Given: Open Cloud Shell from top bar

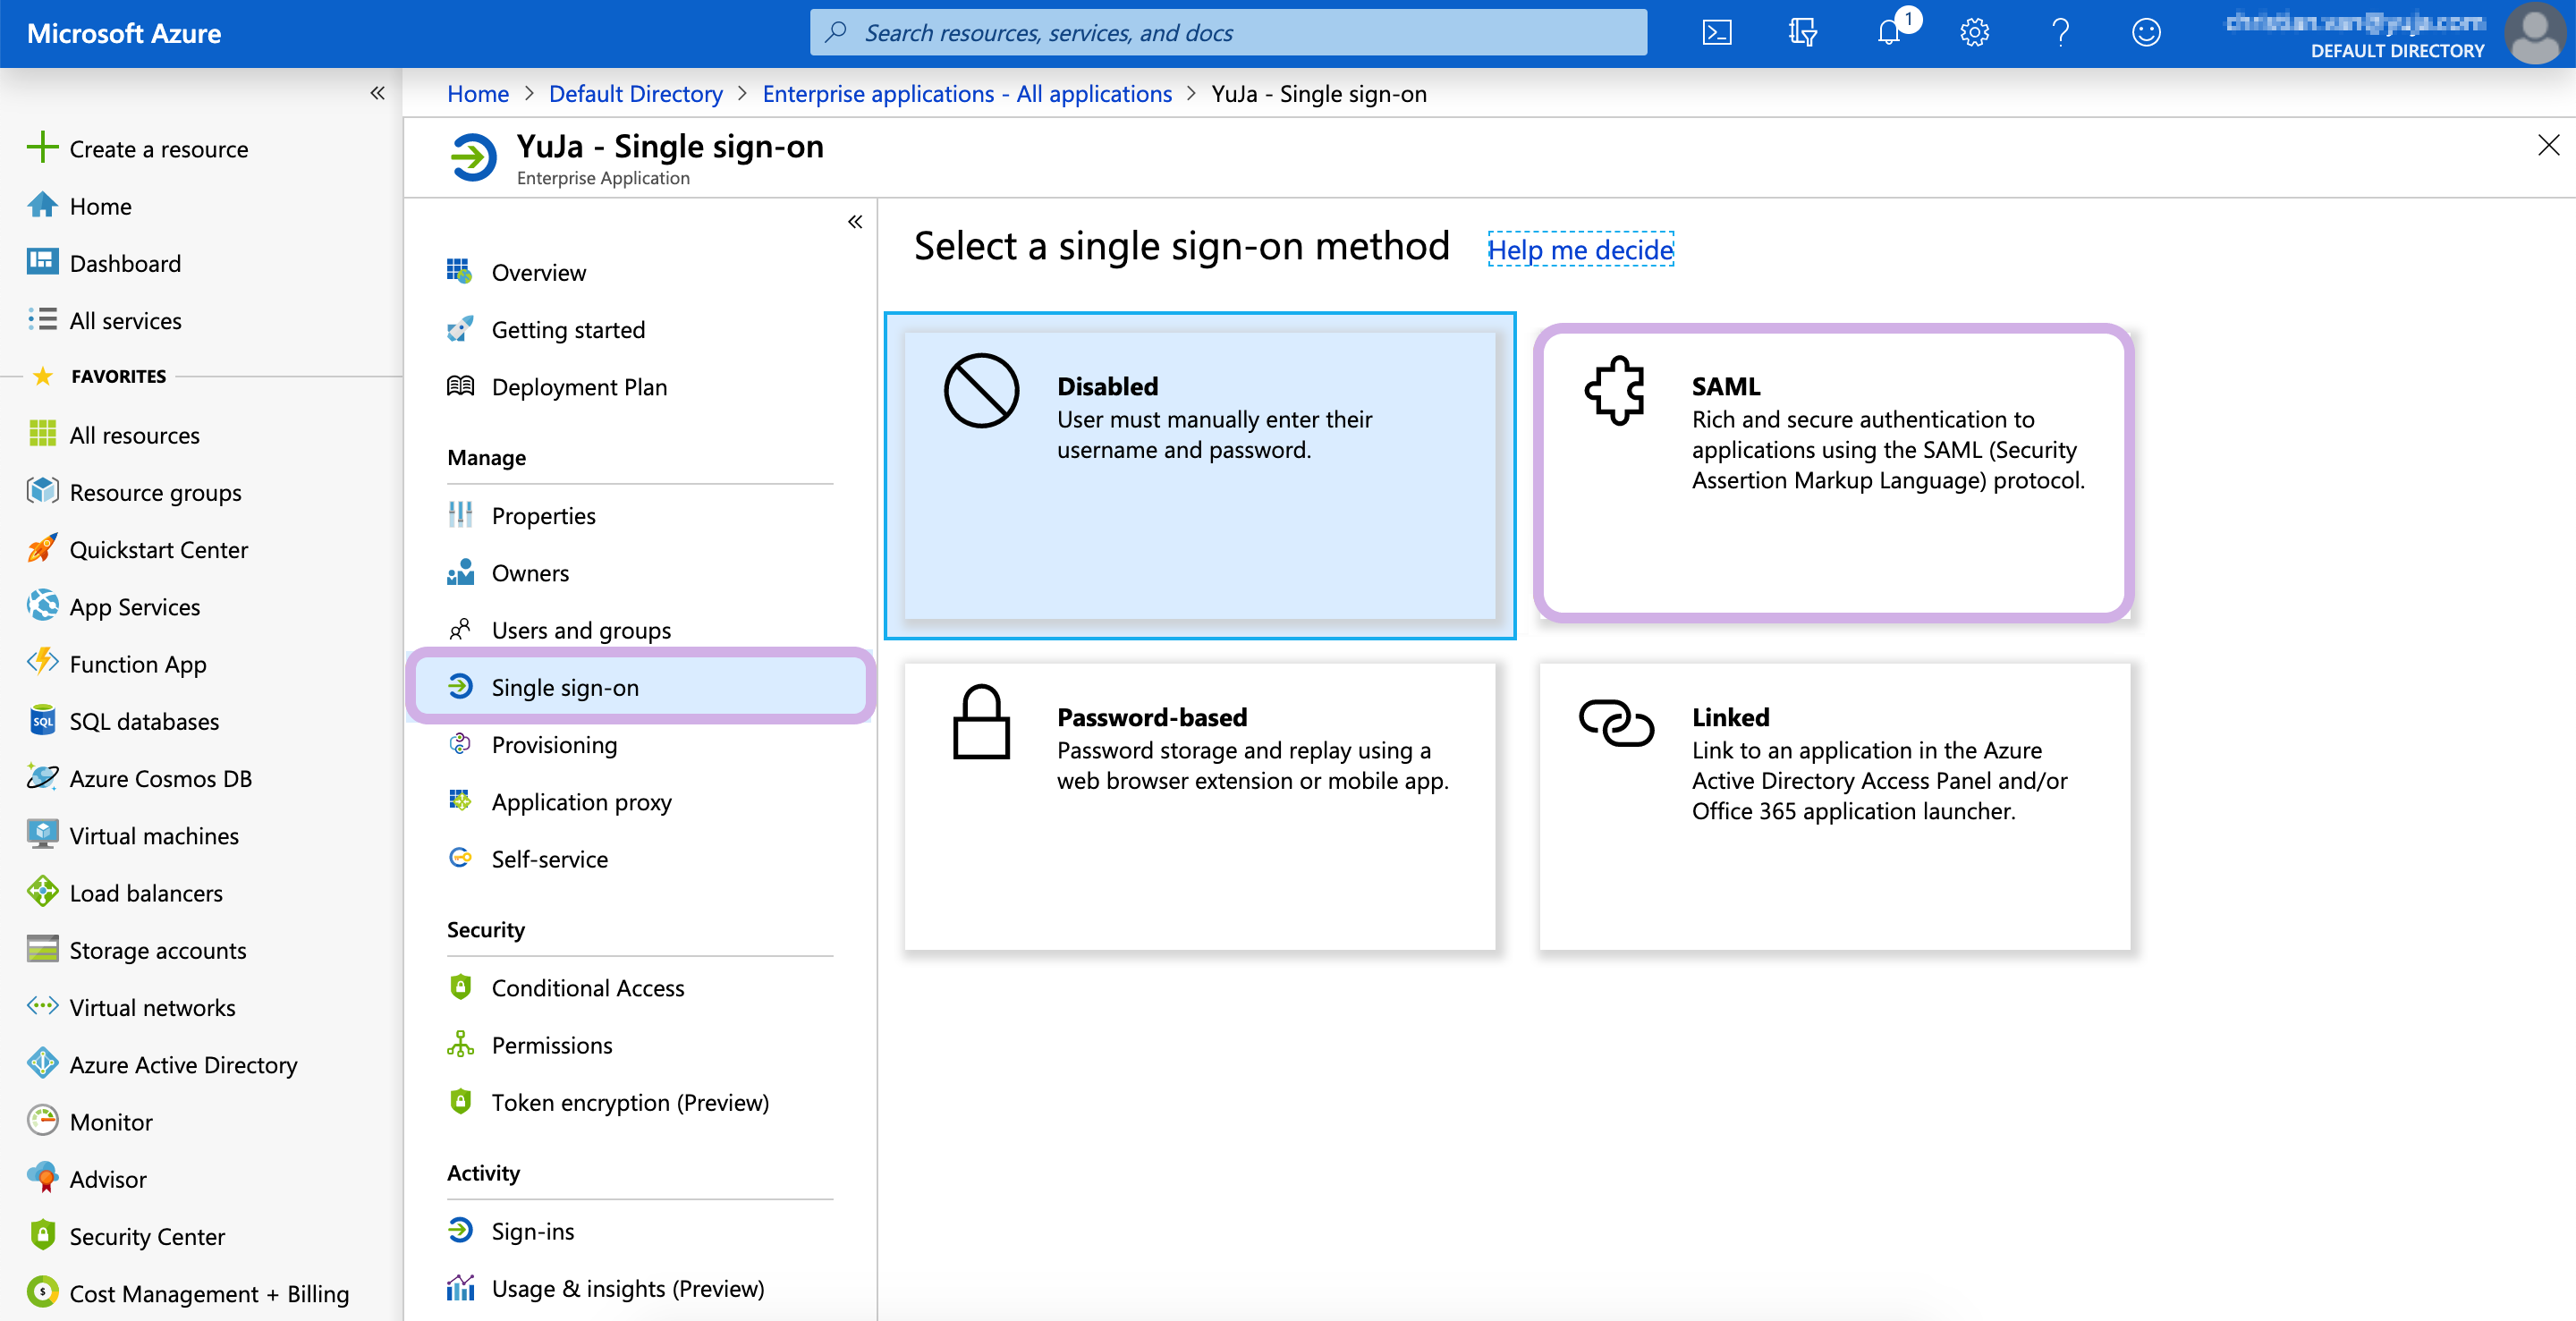Looking at the screenshot, I should click(x=1717, y=33).
